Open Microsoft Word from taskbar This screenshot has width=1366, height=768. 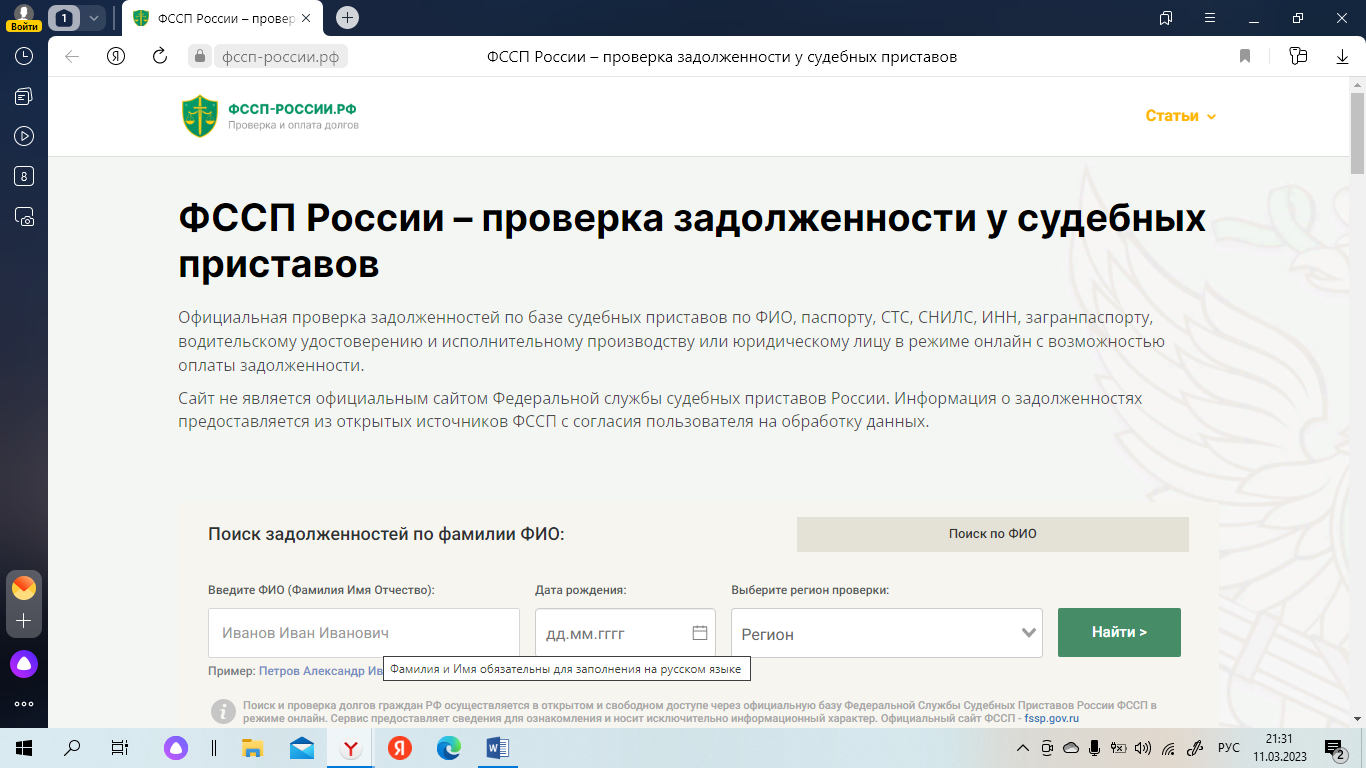point(497,747)
